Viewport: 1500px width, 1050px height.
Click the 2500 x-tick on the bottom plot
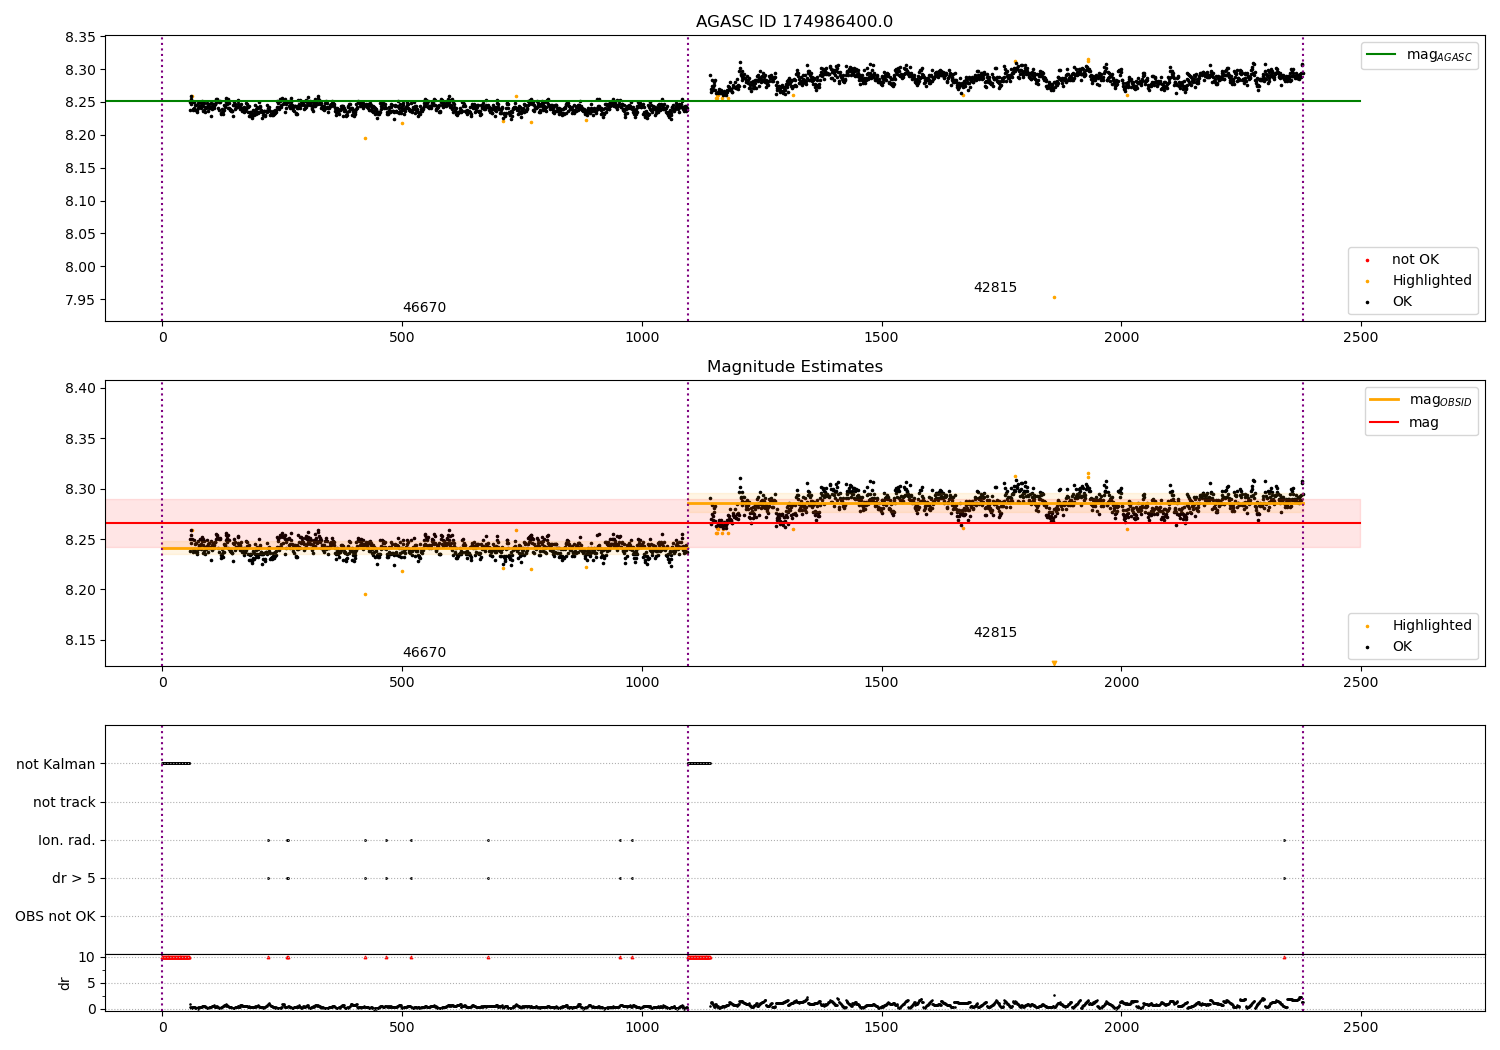click(x=1360, y=1027)
